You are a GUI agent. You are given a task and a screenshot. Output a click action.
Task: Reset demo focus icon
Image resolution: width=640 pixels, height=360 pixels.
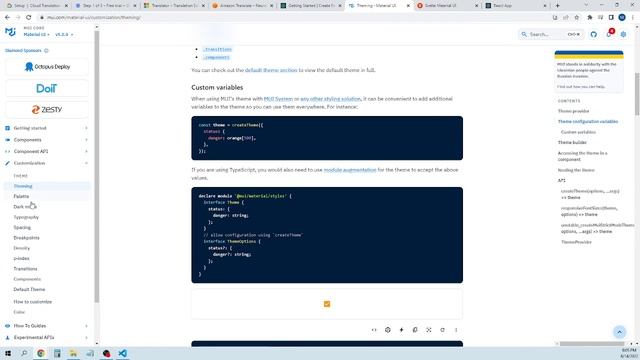point(429,330)
